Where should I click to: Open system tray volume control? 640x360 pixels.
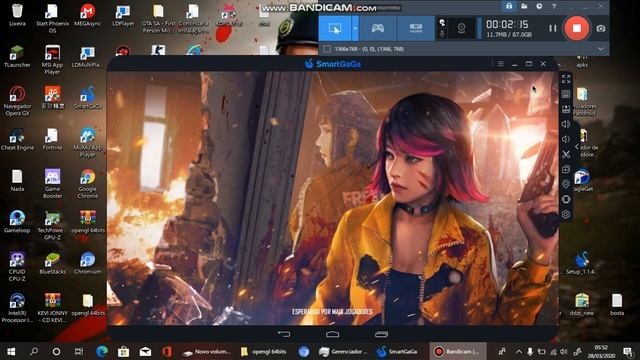click(x=564, y=351)
